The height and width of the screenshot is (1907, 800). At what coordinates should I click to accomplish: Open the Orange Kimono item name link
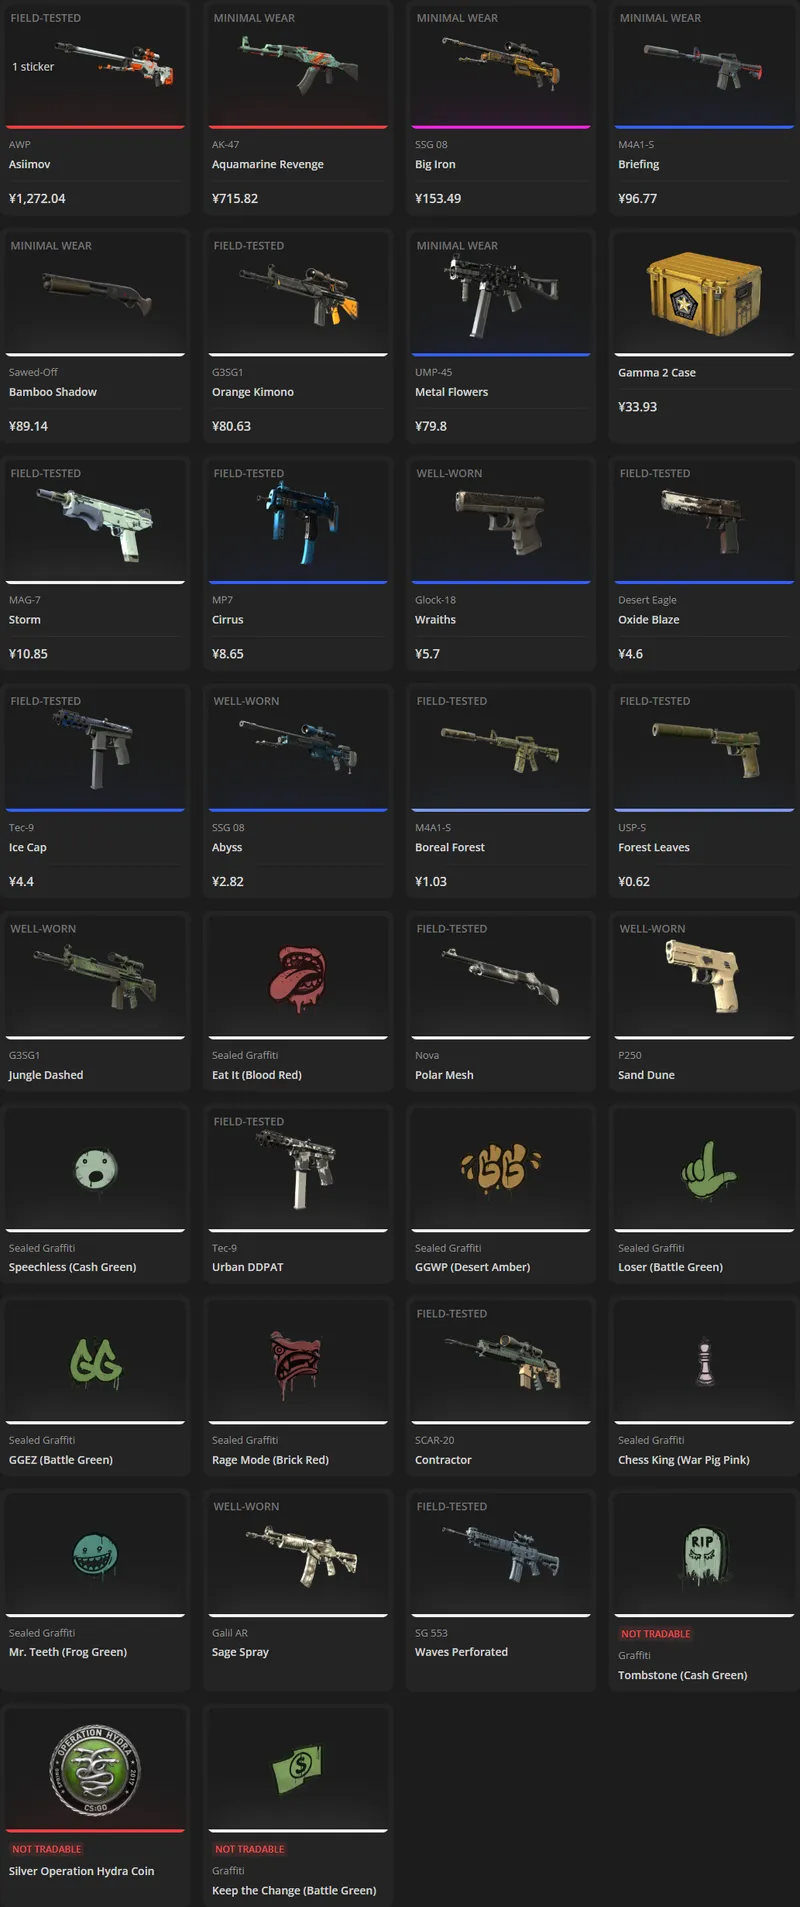[253, 392]
